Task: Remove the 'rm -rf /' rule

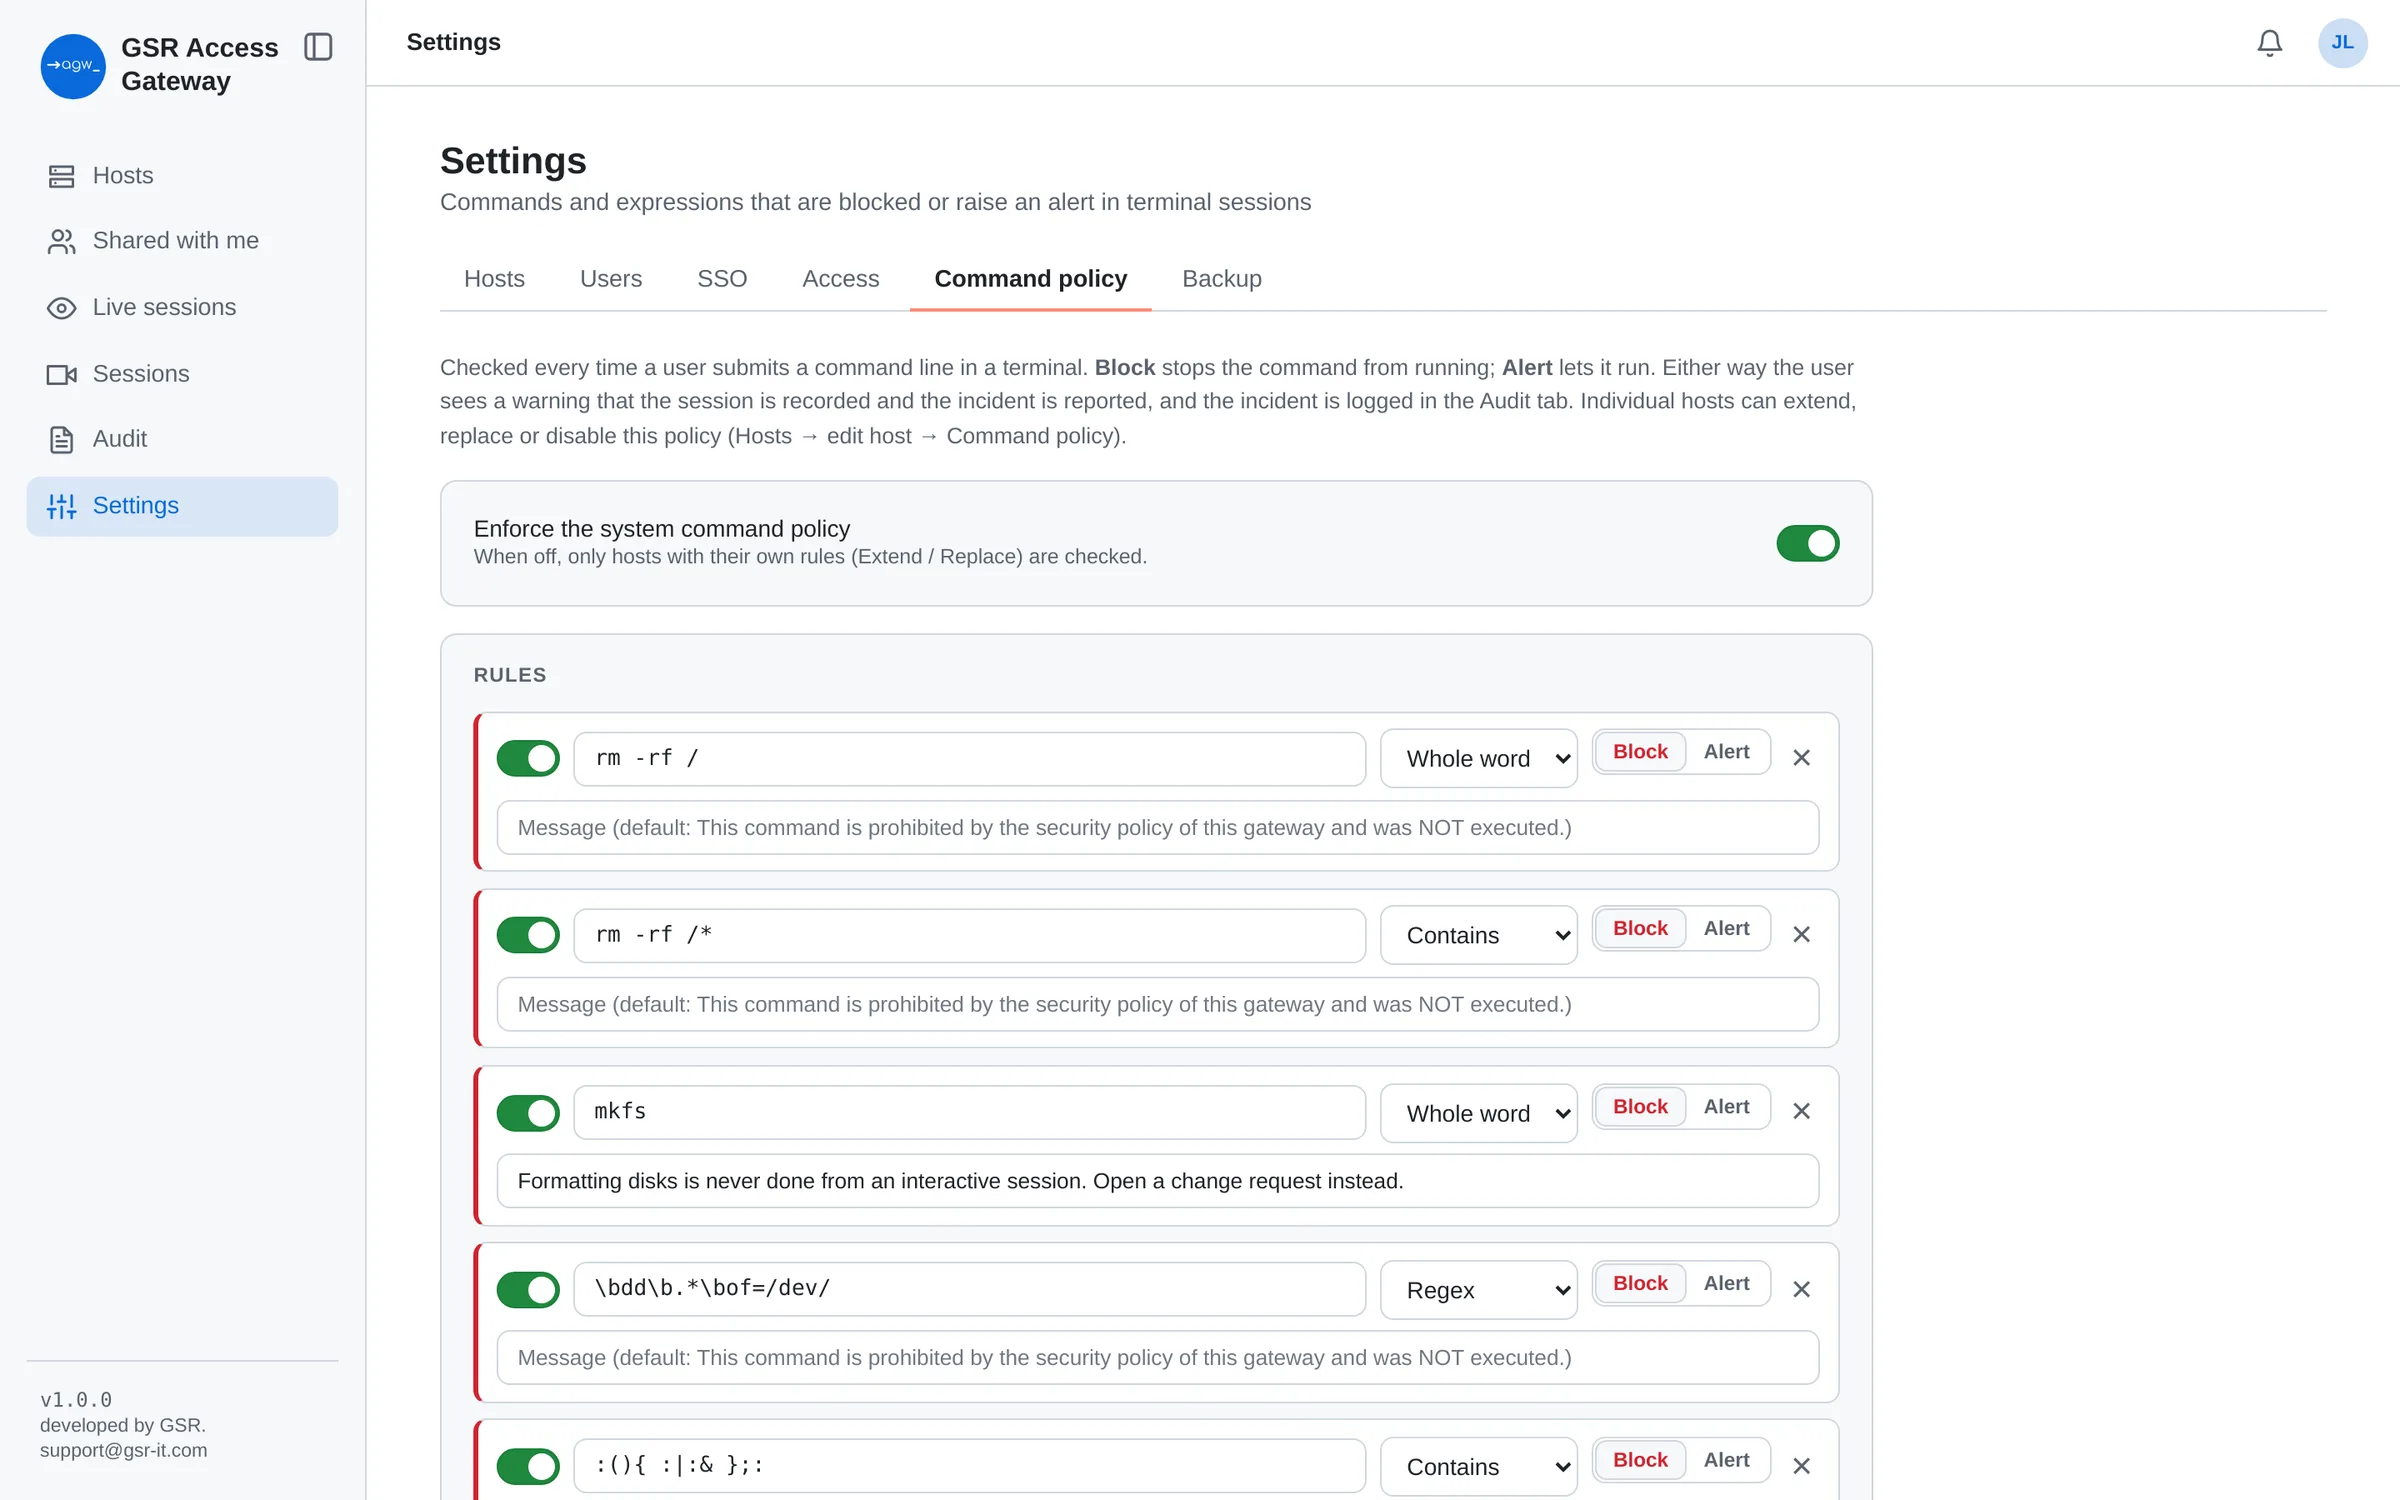Action: point(1801,758)
